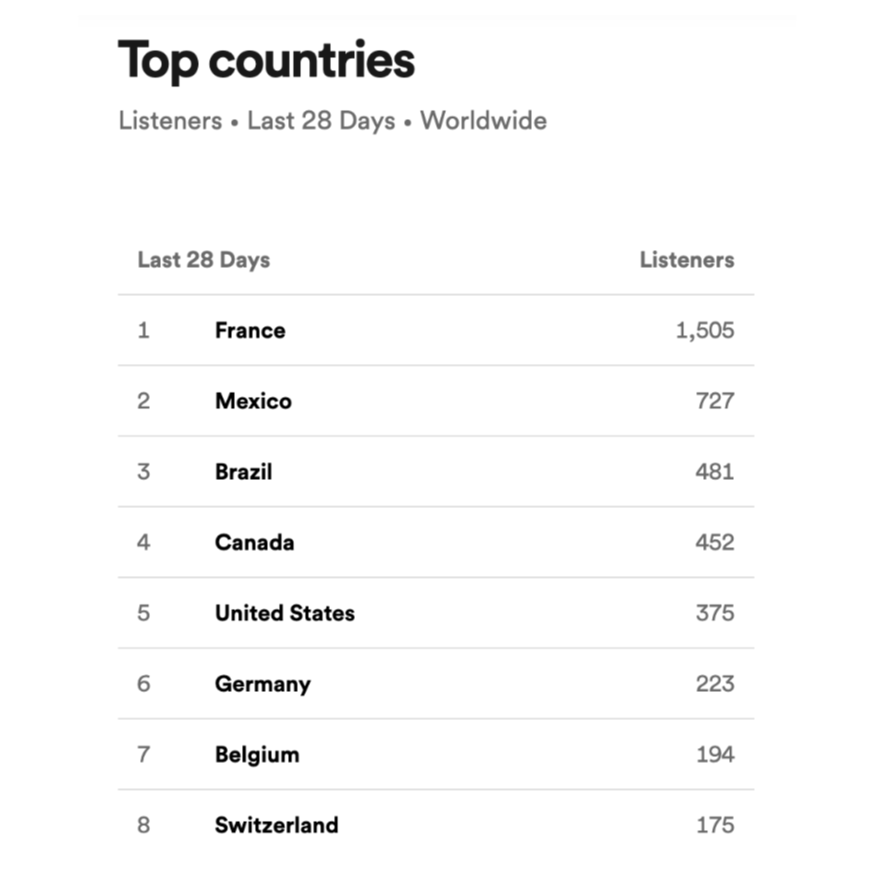Click Mexico's listener count 727
Screen dimensions: 875x875
pyautogui.click(x=715, y=401)
